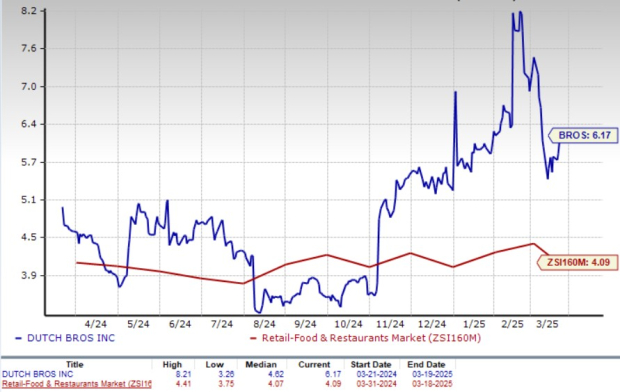This screenshot has width=620, height=392.
Task: Click the Current column header
Action: click(x=314, y=365)
